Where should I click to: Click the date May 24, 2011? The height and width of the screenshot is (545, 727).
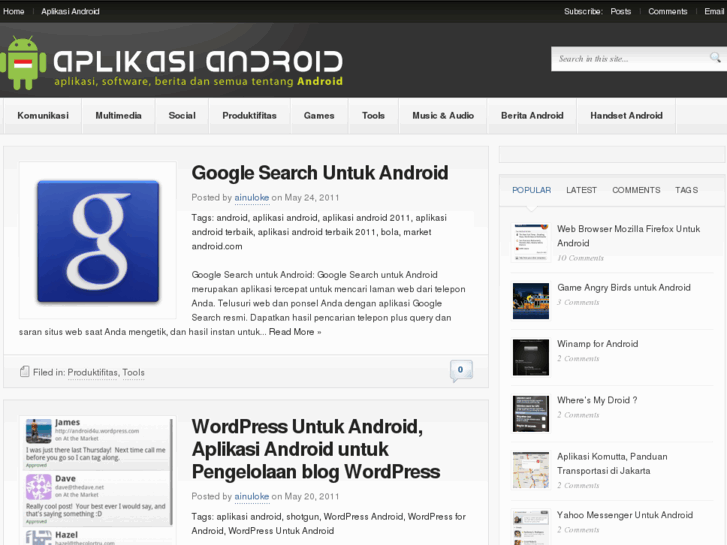pyautogui.click(x=312, y=198)
